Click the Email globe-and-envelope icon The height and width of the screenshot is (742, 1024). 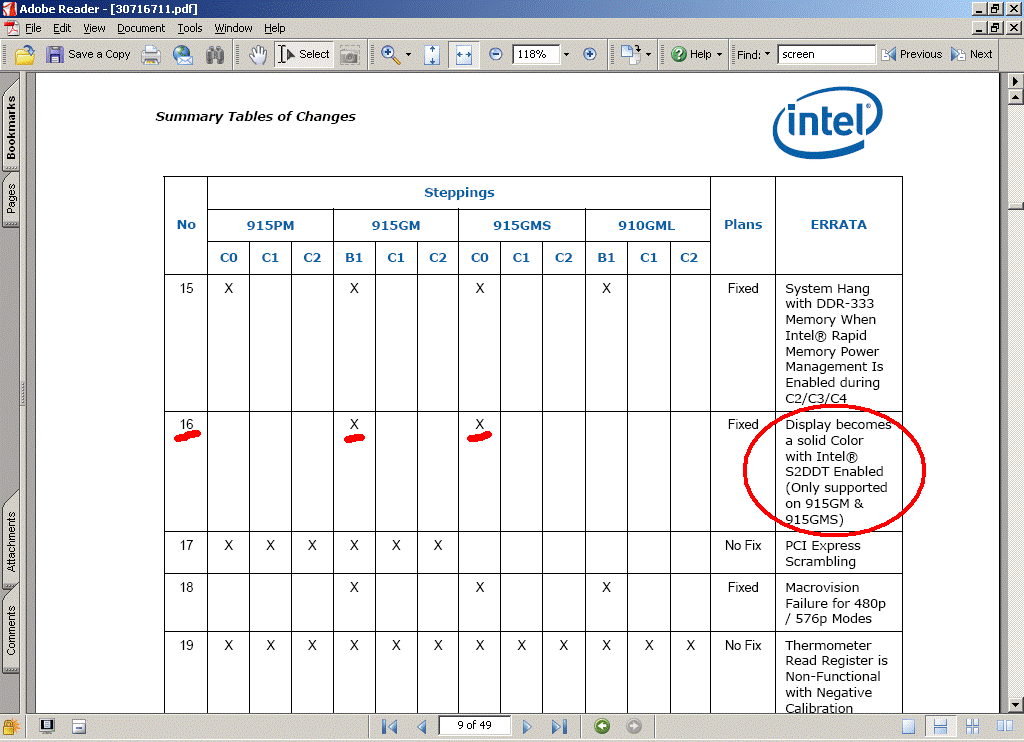pos(183,55)
